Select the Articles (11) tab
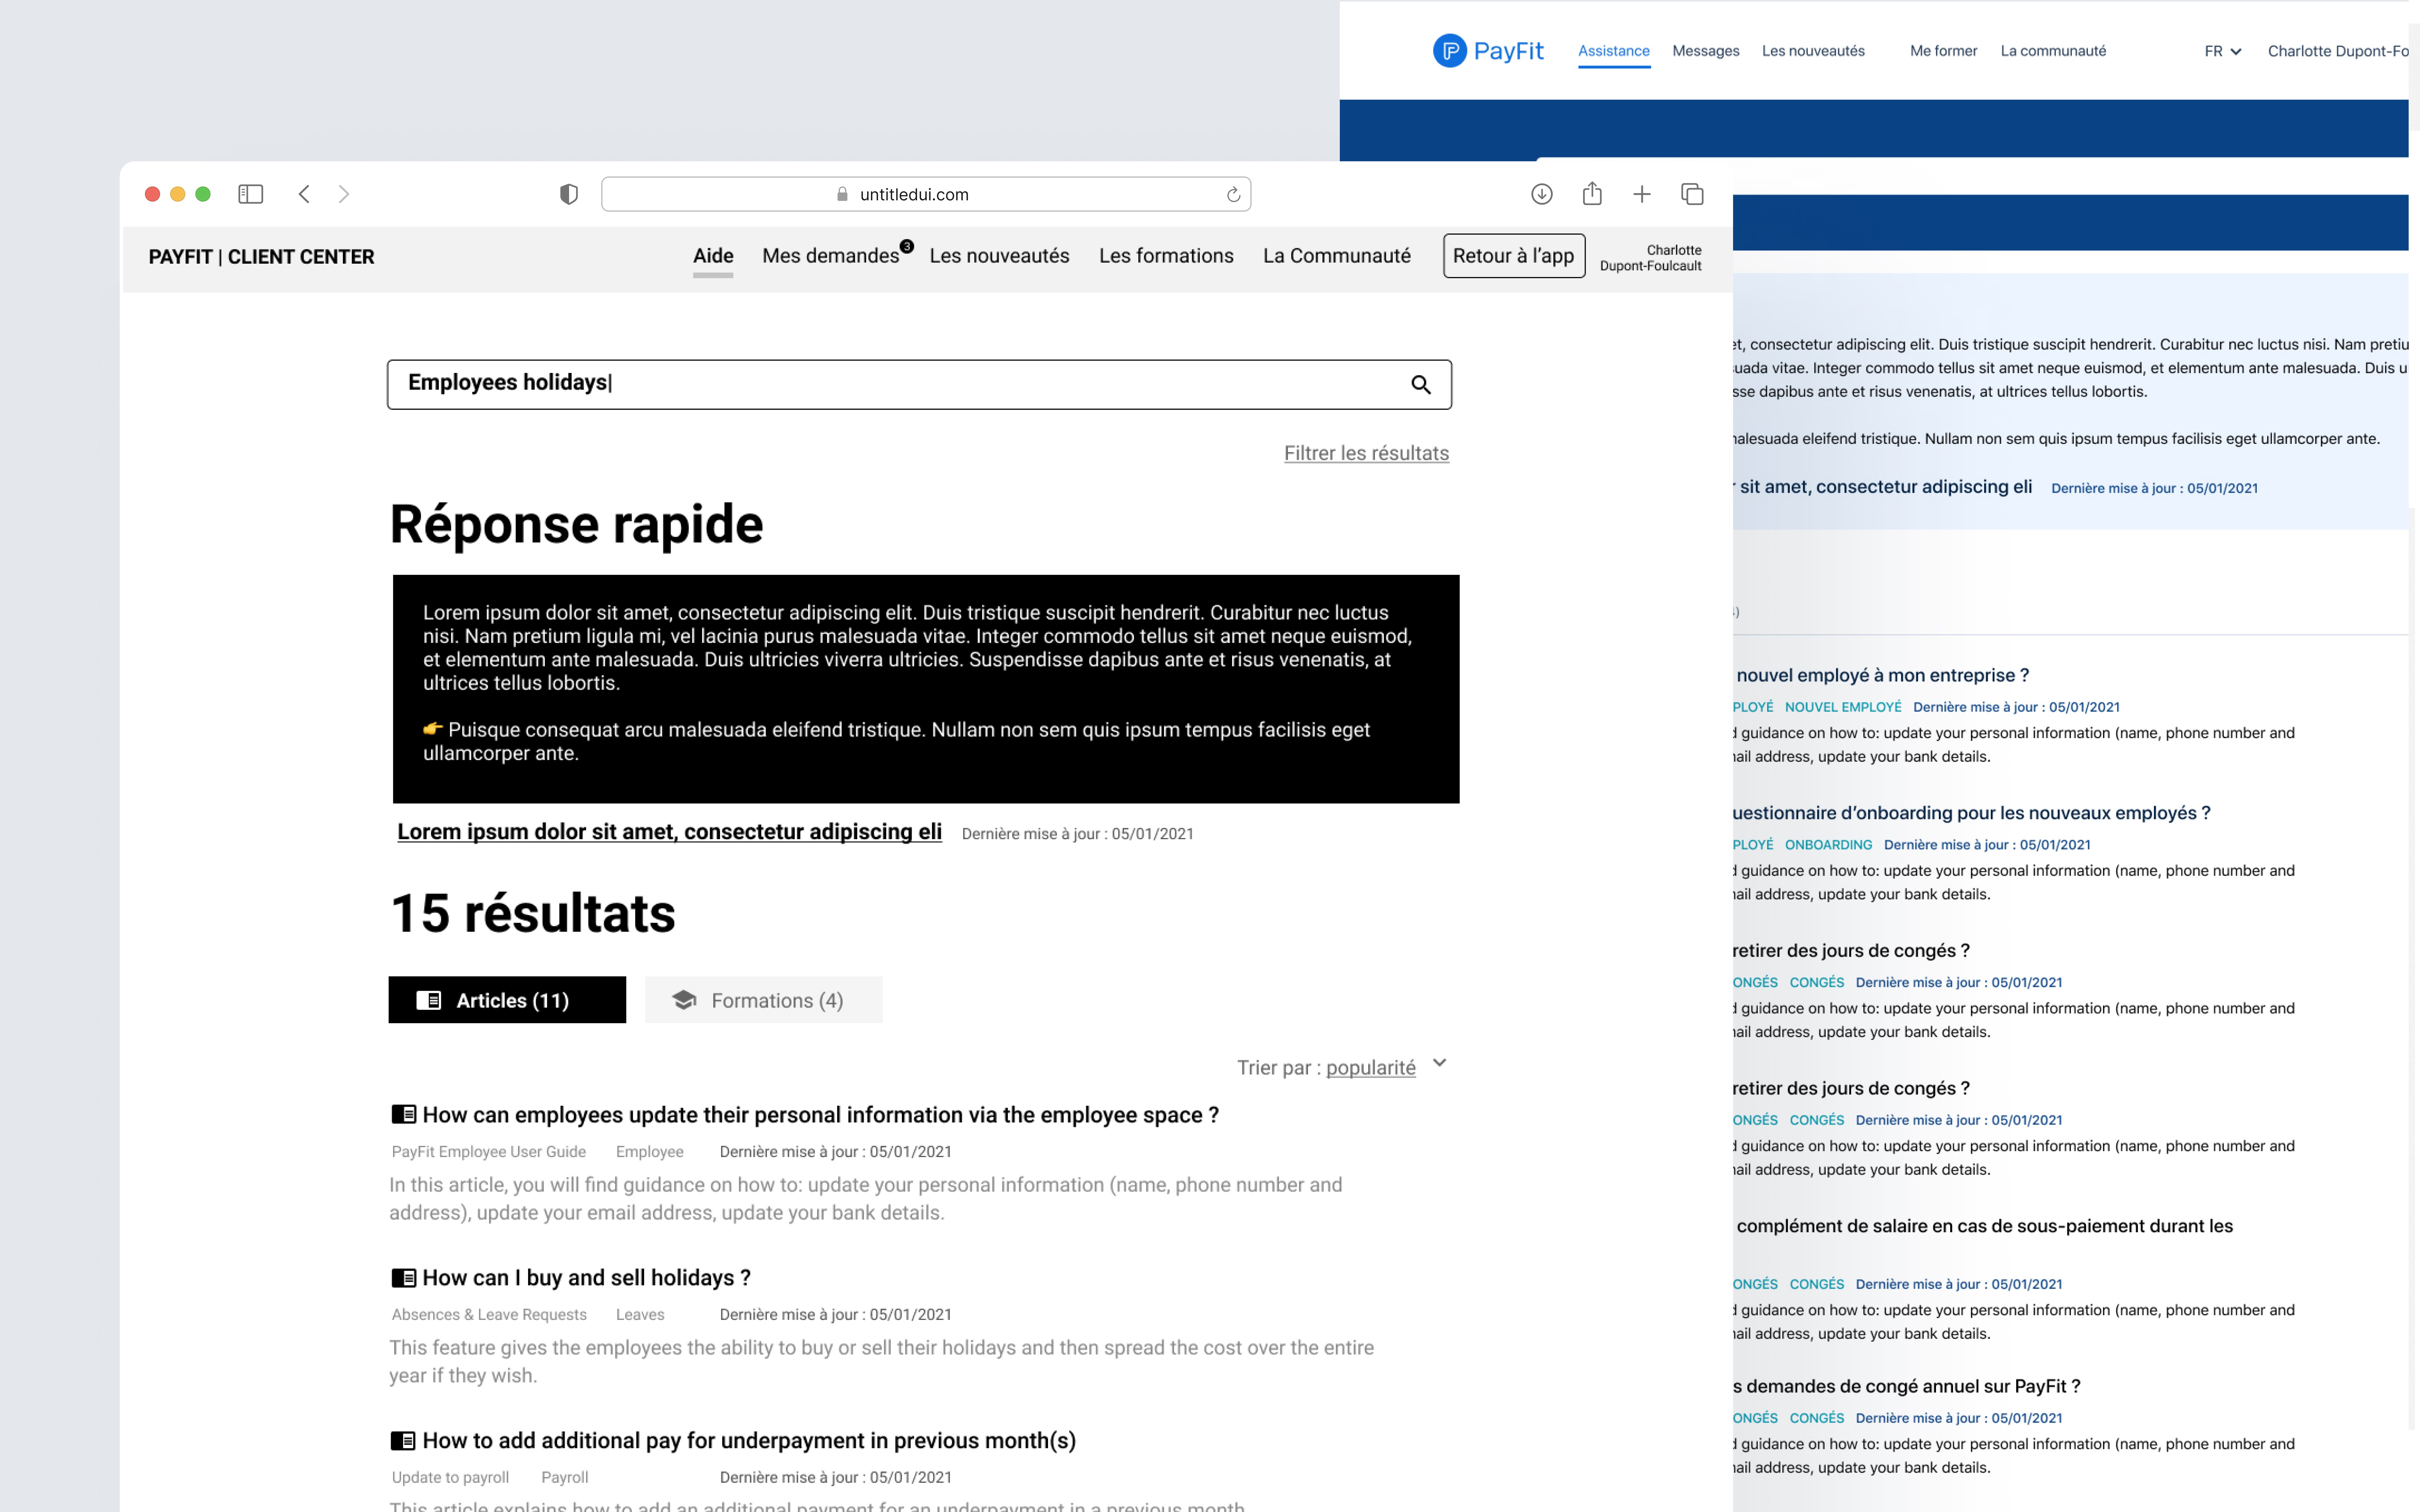Screen dimensions: 2420x1512 coord(507,1000)
